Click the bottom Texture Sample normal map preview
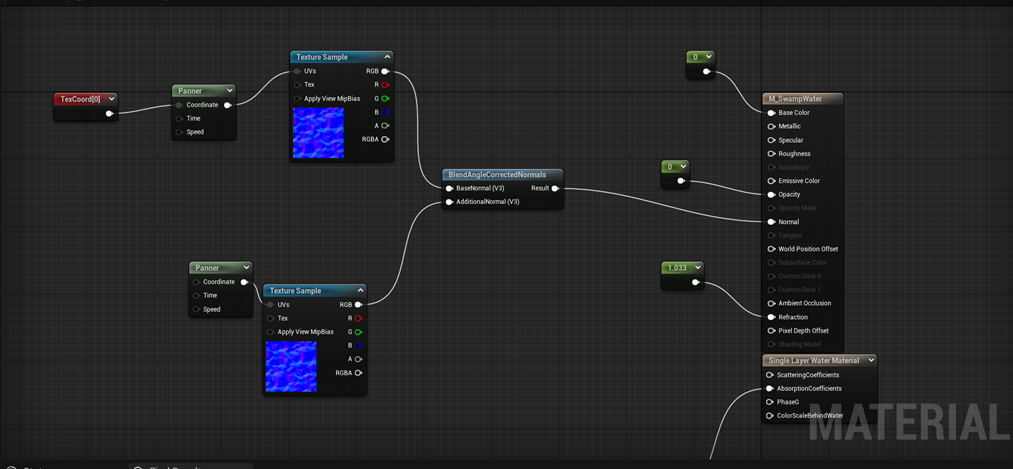 coord(291,366)
